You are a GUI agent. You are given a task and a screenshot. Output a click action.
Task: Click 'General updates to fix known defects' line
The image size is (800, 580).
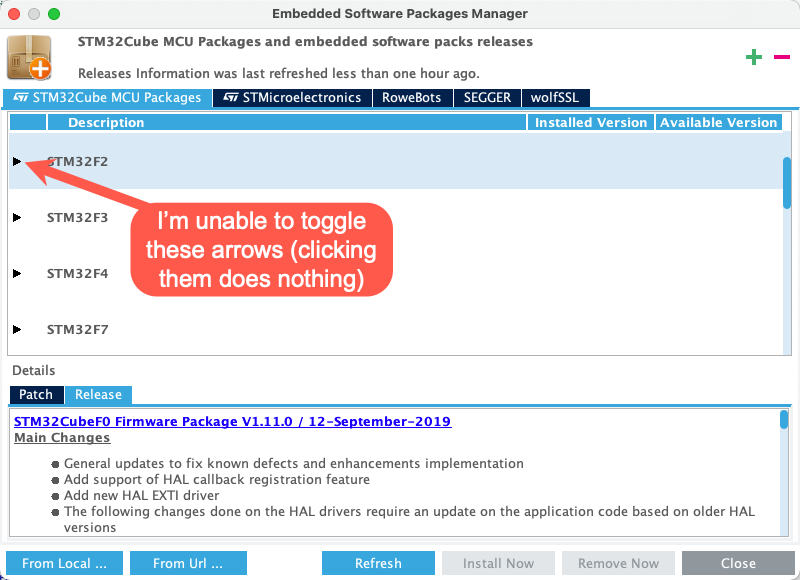tap(294, 463)
